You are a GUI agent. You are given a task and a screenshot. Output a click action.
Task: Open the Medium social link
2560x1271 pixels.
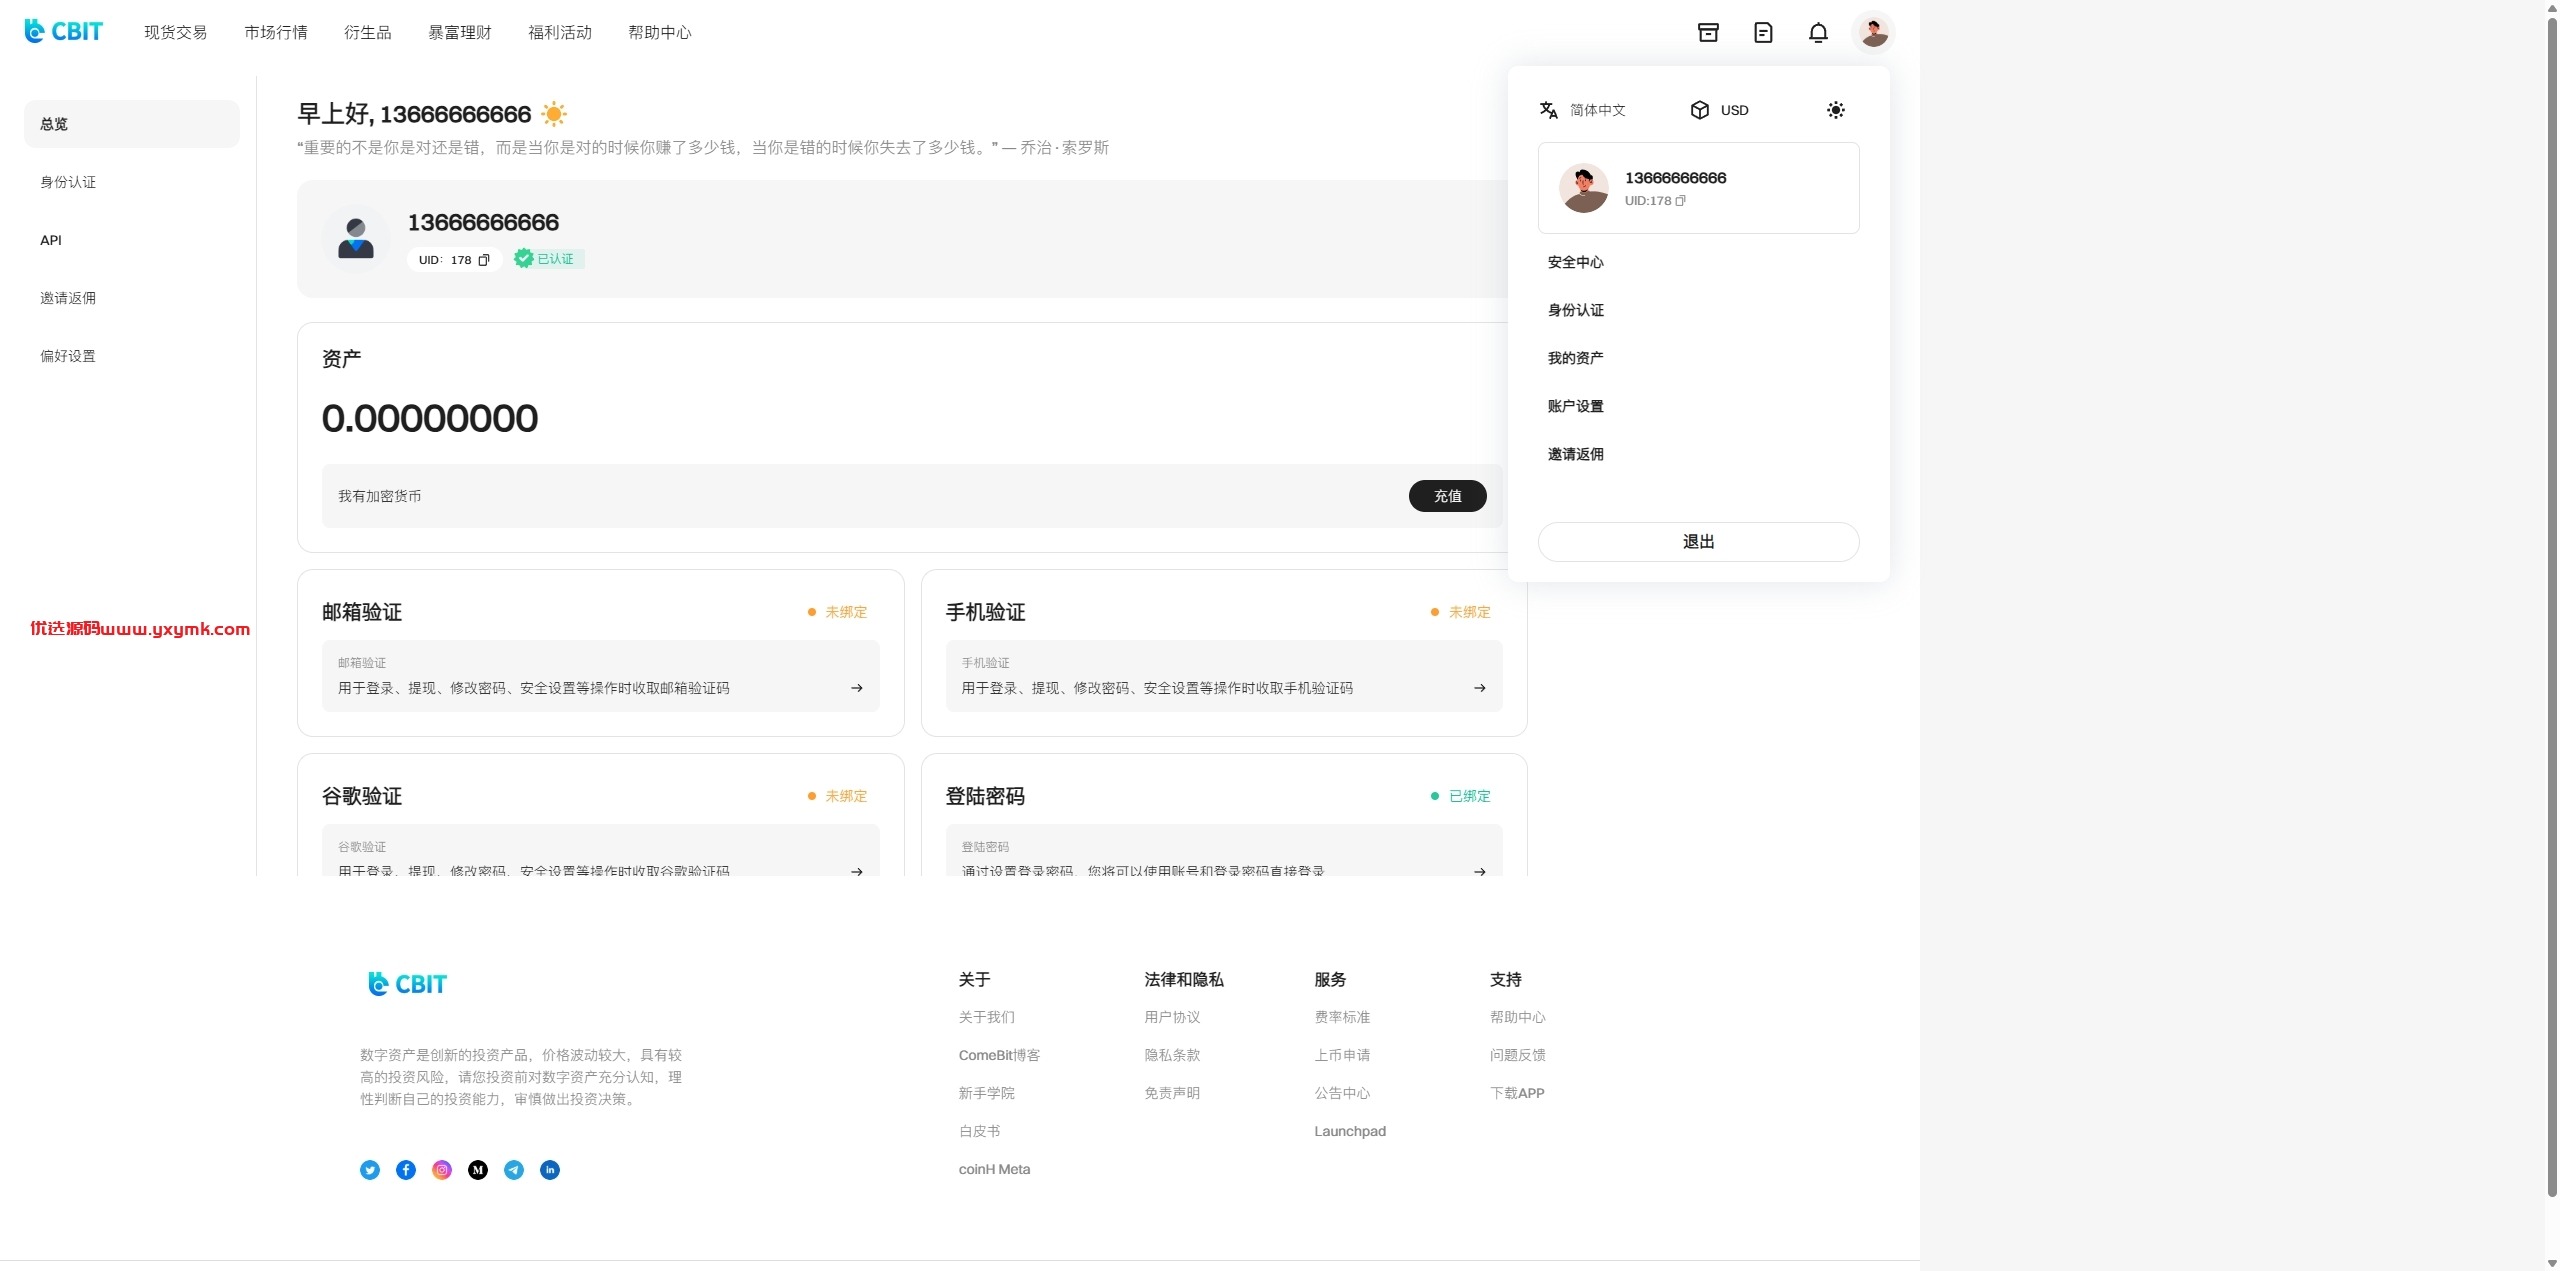(x=478, y=1170)
